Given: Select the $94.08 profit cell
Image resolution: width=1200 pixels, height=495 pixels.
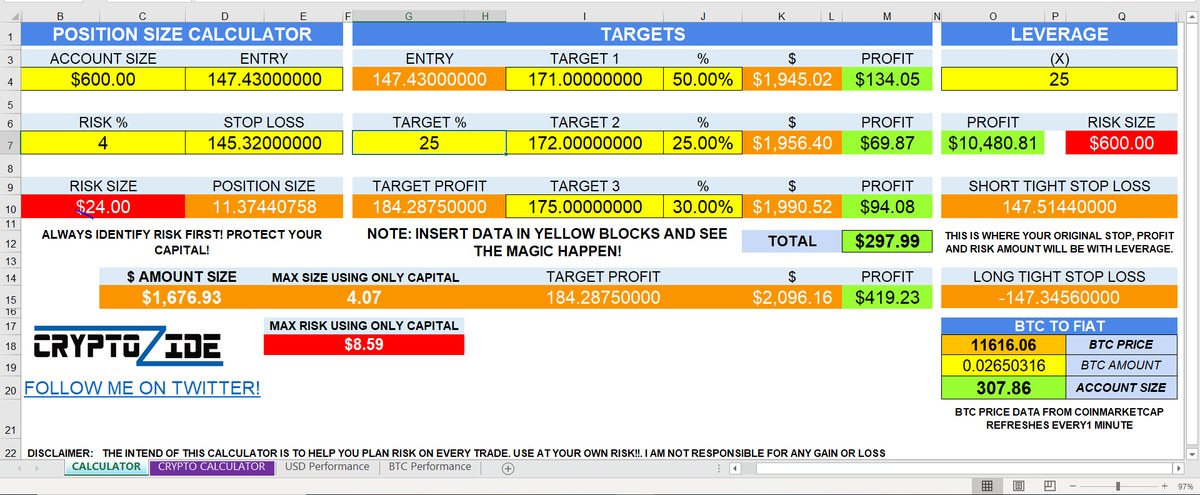Looking at the screenshot, I should tap(886, 207).
